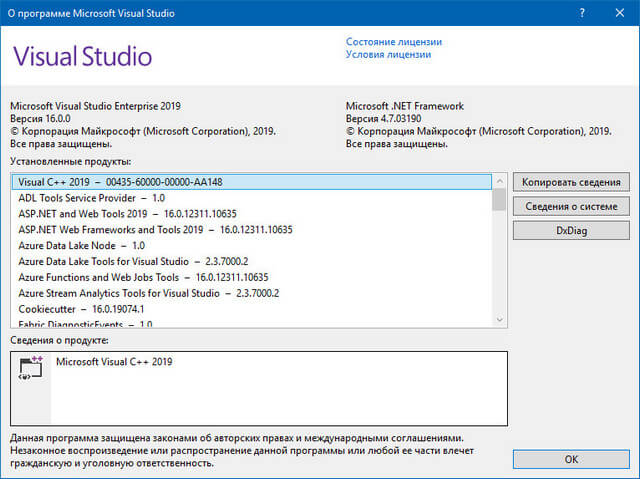640x479 pixels.
Task: Click the Microsoft Visual C++ 2019 product icon
Action: [x=29, y=370]
